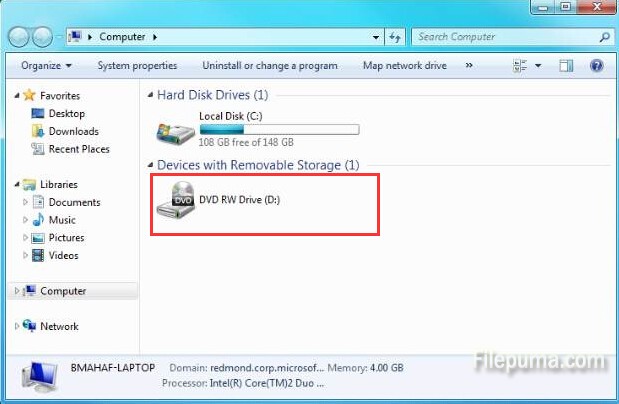Image resolution: width=619 pixels, height=404 pixels.
Task: Click Map network drive button
Action: (x=405, y=66)
